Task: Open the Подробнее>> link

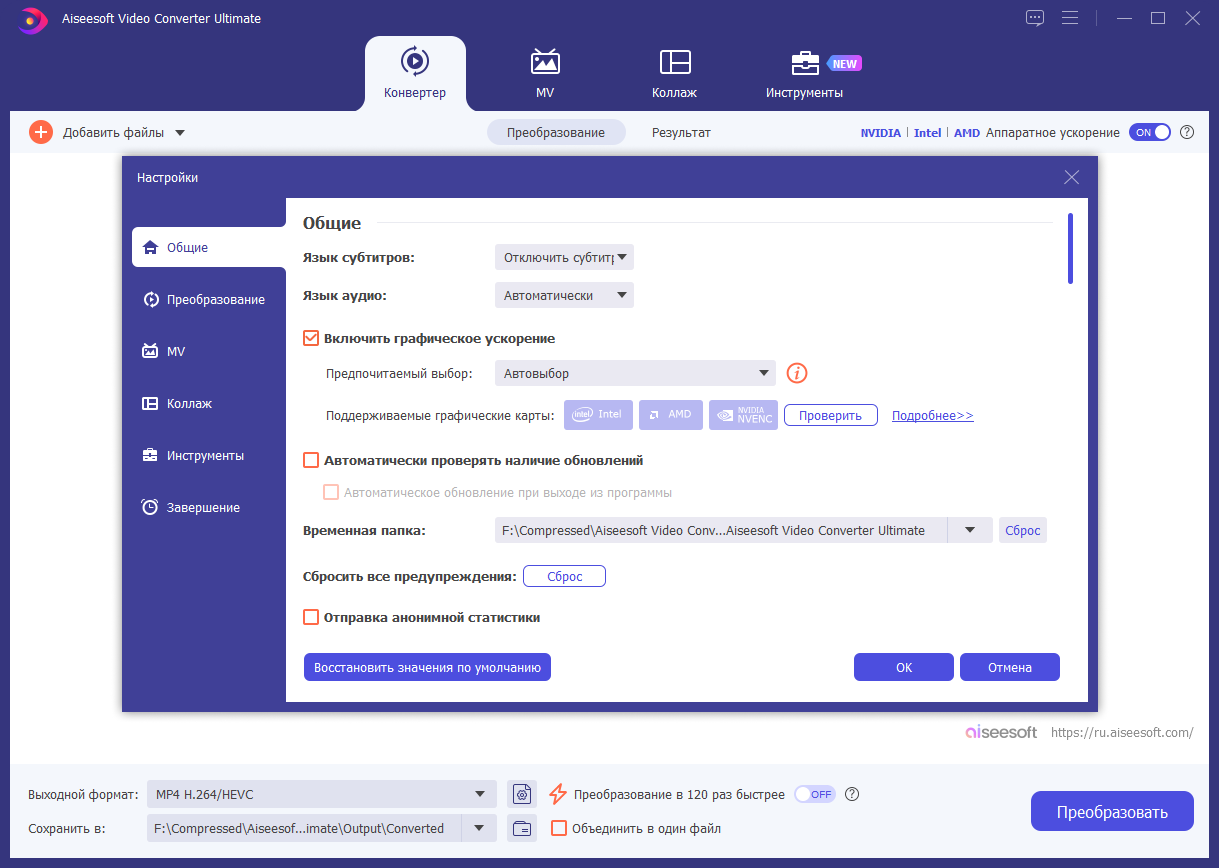Action: (933, 415)
